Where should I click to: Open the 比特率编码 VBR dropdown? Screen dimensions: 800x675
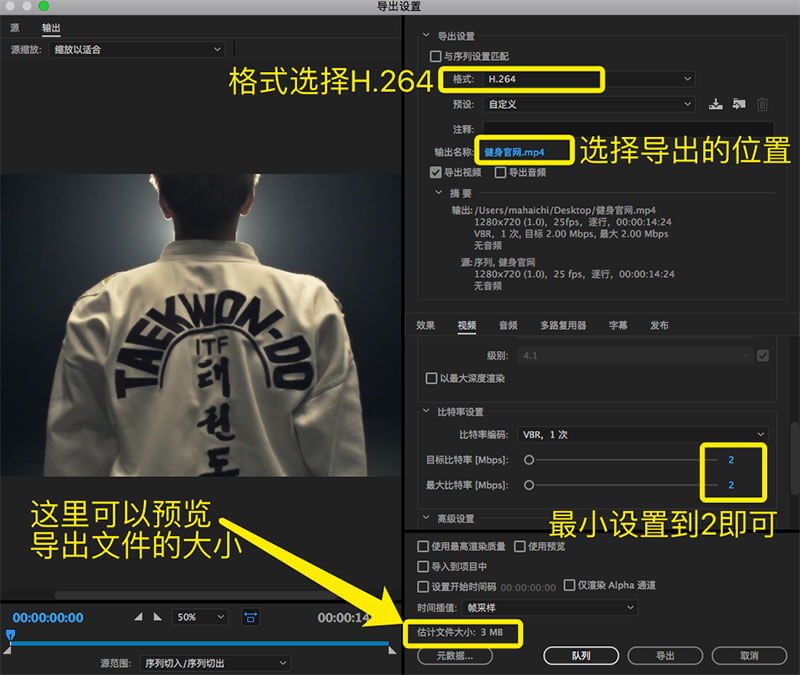coord(643,434)
